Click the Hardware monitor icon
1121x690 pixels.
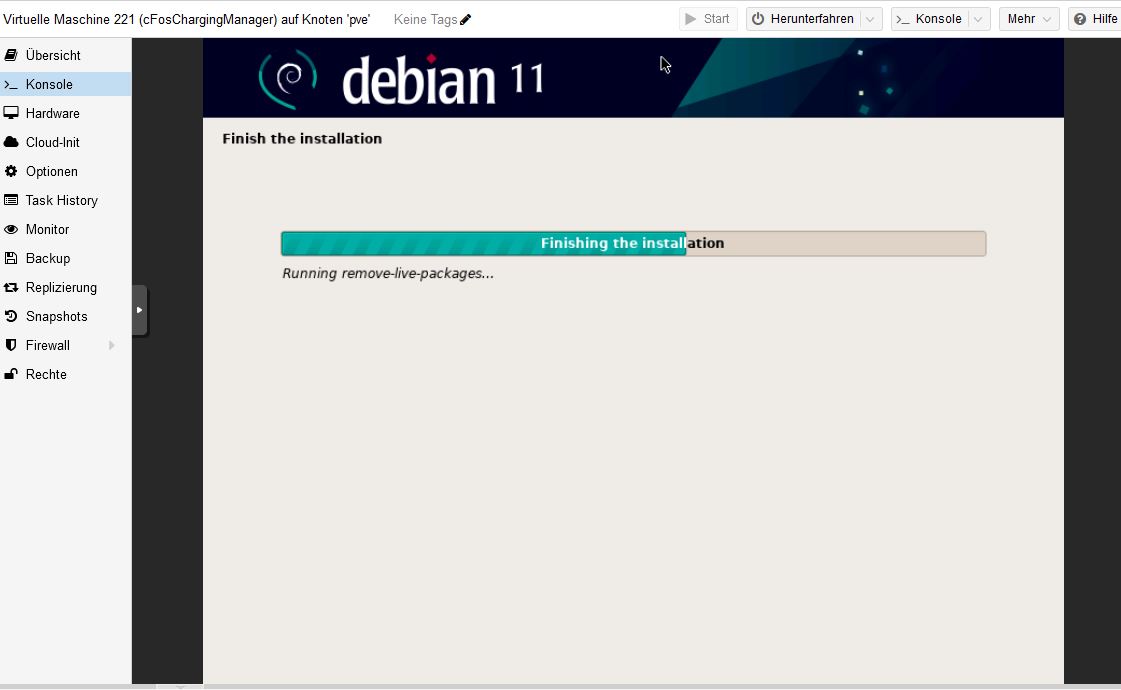[x=11, y=113]
